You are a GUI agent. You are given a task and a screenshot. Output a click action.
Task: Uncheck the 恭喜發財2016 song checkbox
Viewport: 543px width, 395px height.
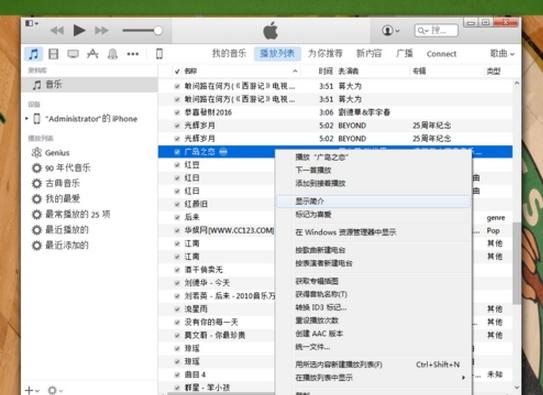pyautogui.click(x=177, y=113)
